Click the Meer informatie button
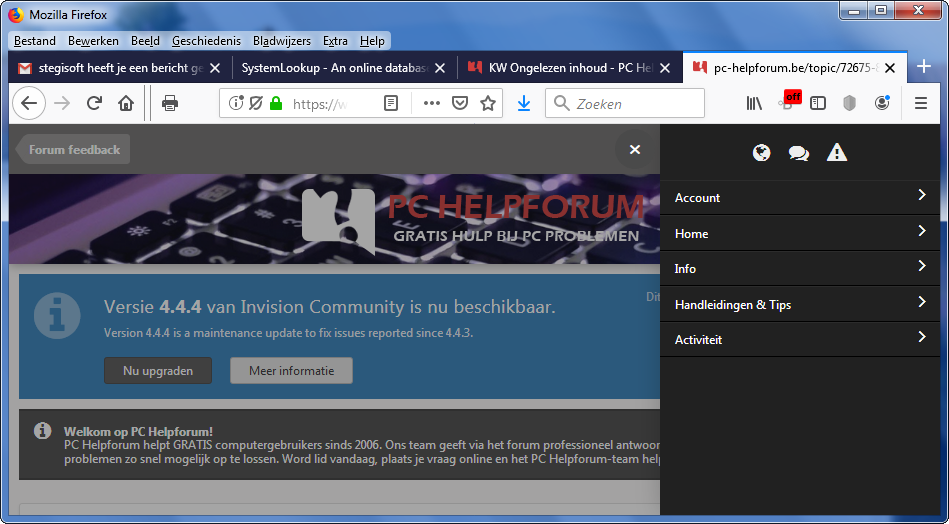Screen dimensions: 949x524 (x=291, y=370)
